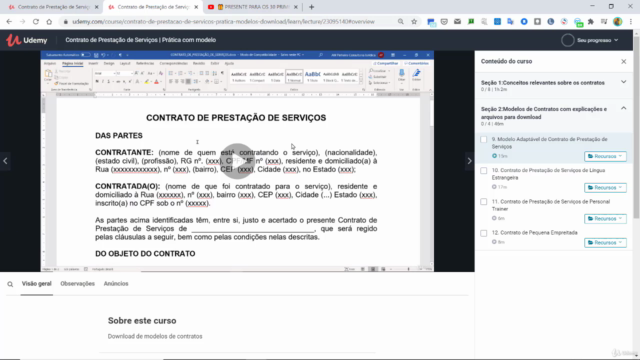This screenshot has height=360, width=640.
Task: Switch to the Anúncios tab
Action: (116, 284)
